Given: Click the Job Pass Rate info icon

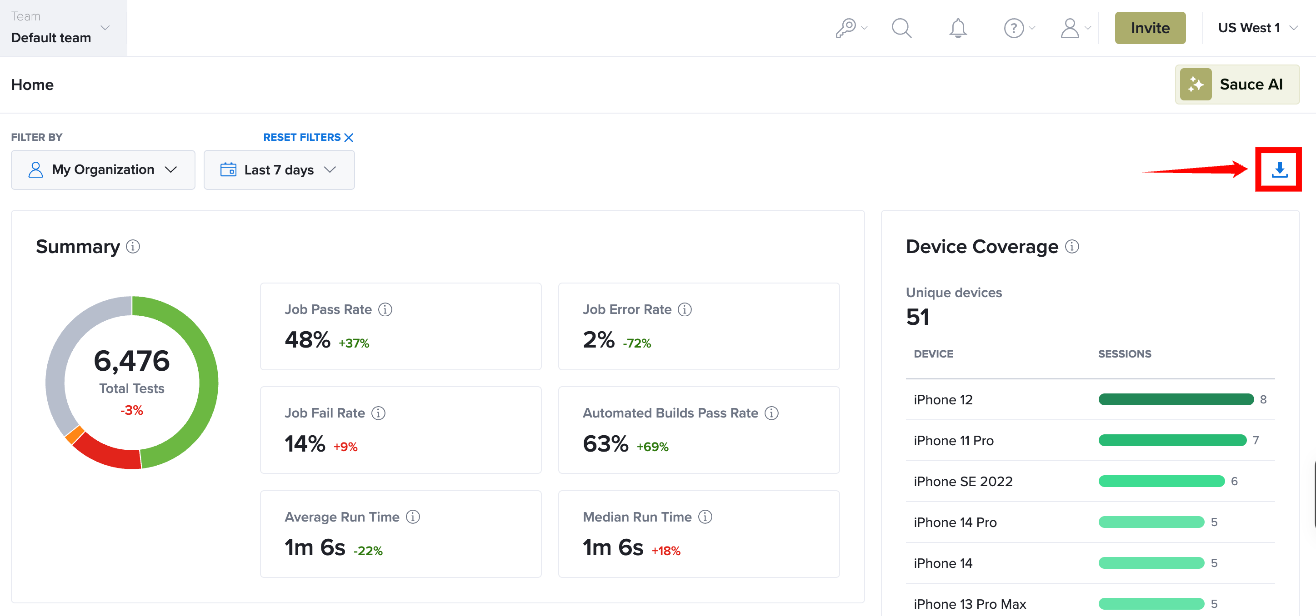Looking at the screenshot, I should click(385, 310).
